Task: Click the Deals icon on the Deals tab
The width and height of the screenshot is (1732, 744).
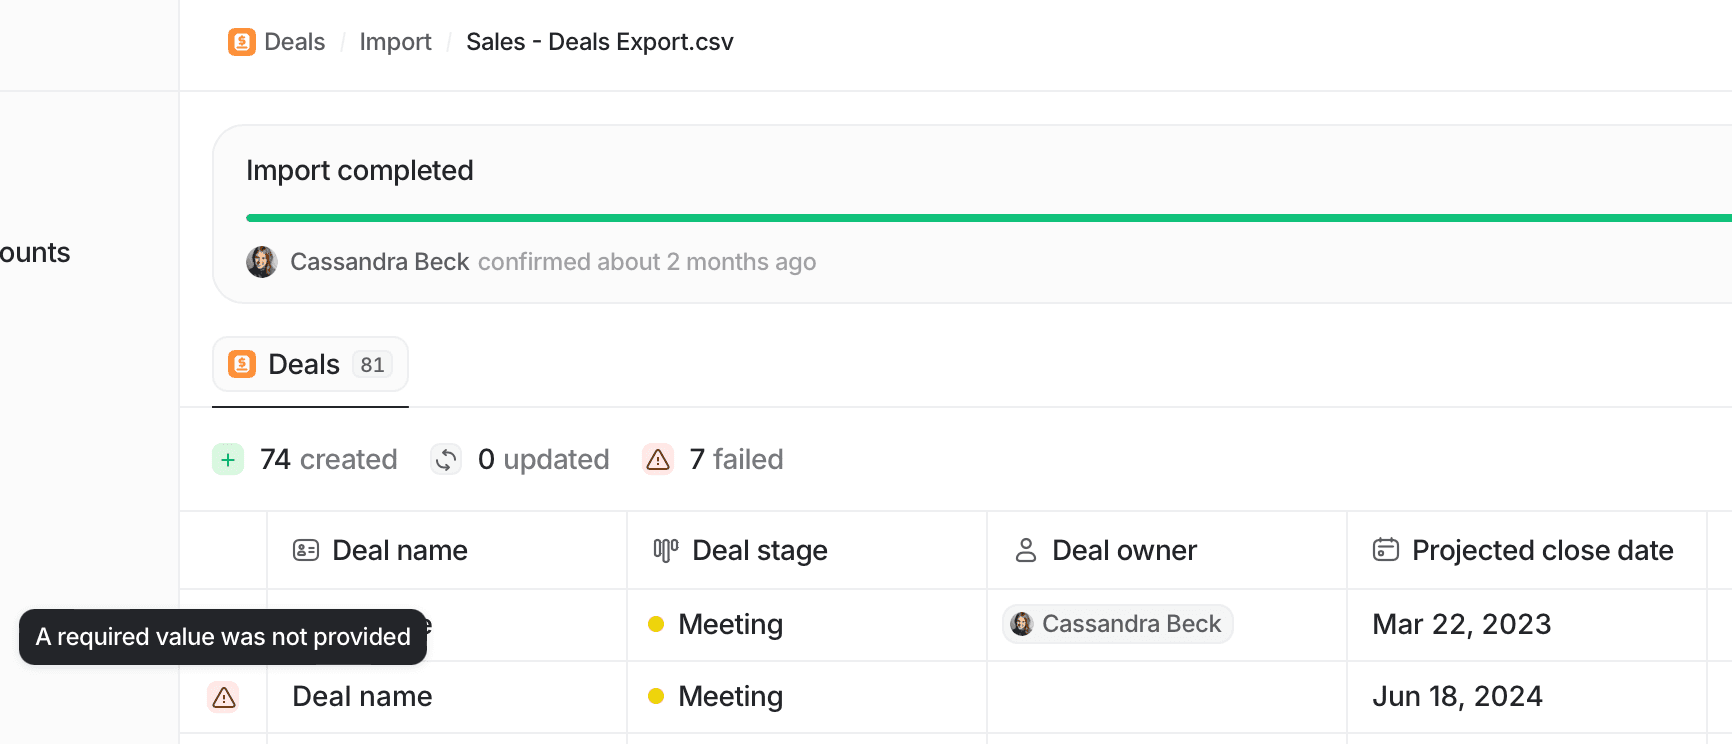Action: click(242, 364)
